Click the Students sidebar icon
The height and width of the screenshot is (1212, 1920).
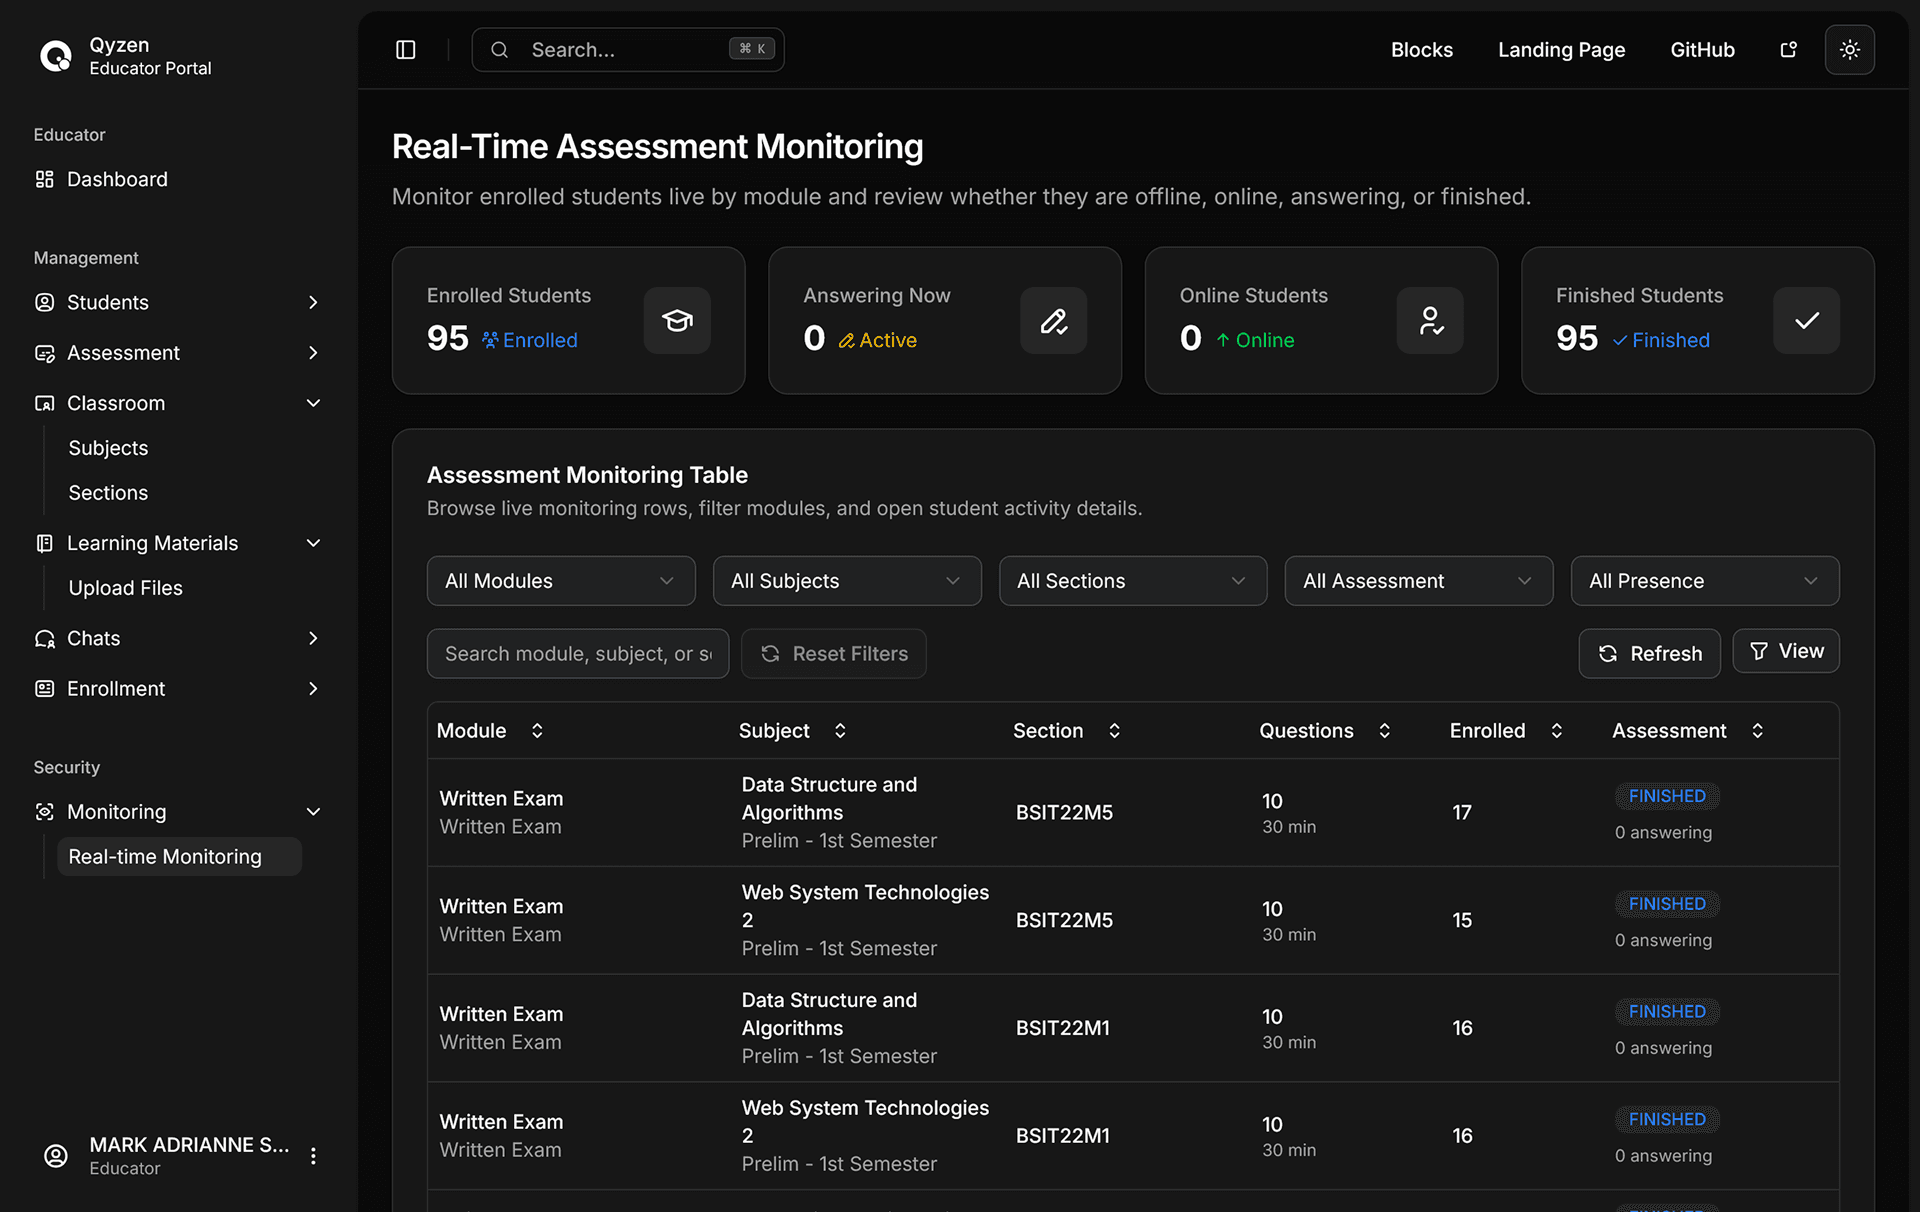pyautogui.click(x=45, y=302)
